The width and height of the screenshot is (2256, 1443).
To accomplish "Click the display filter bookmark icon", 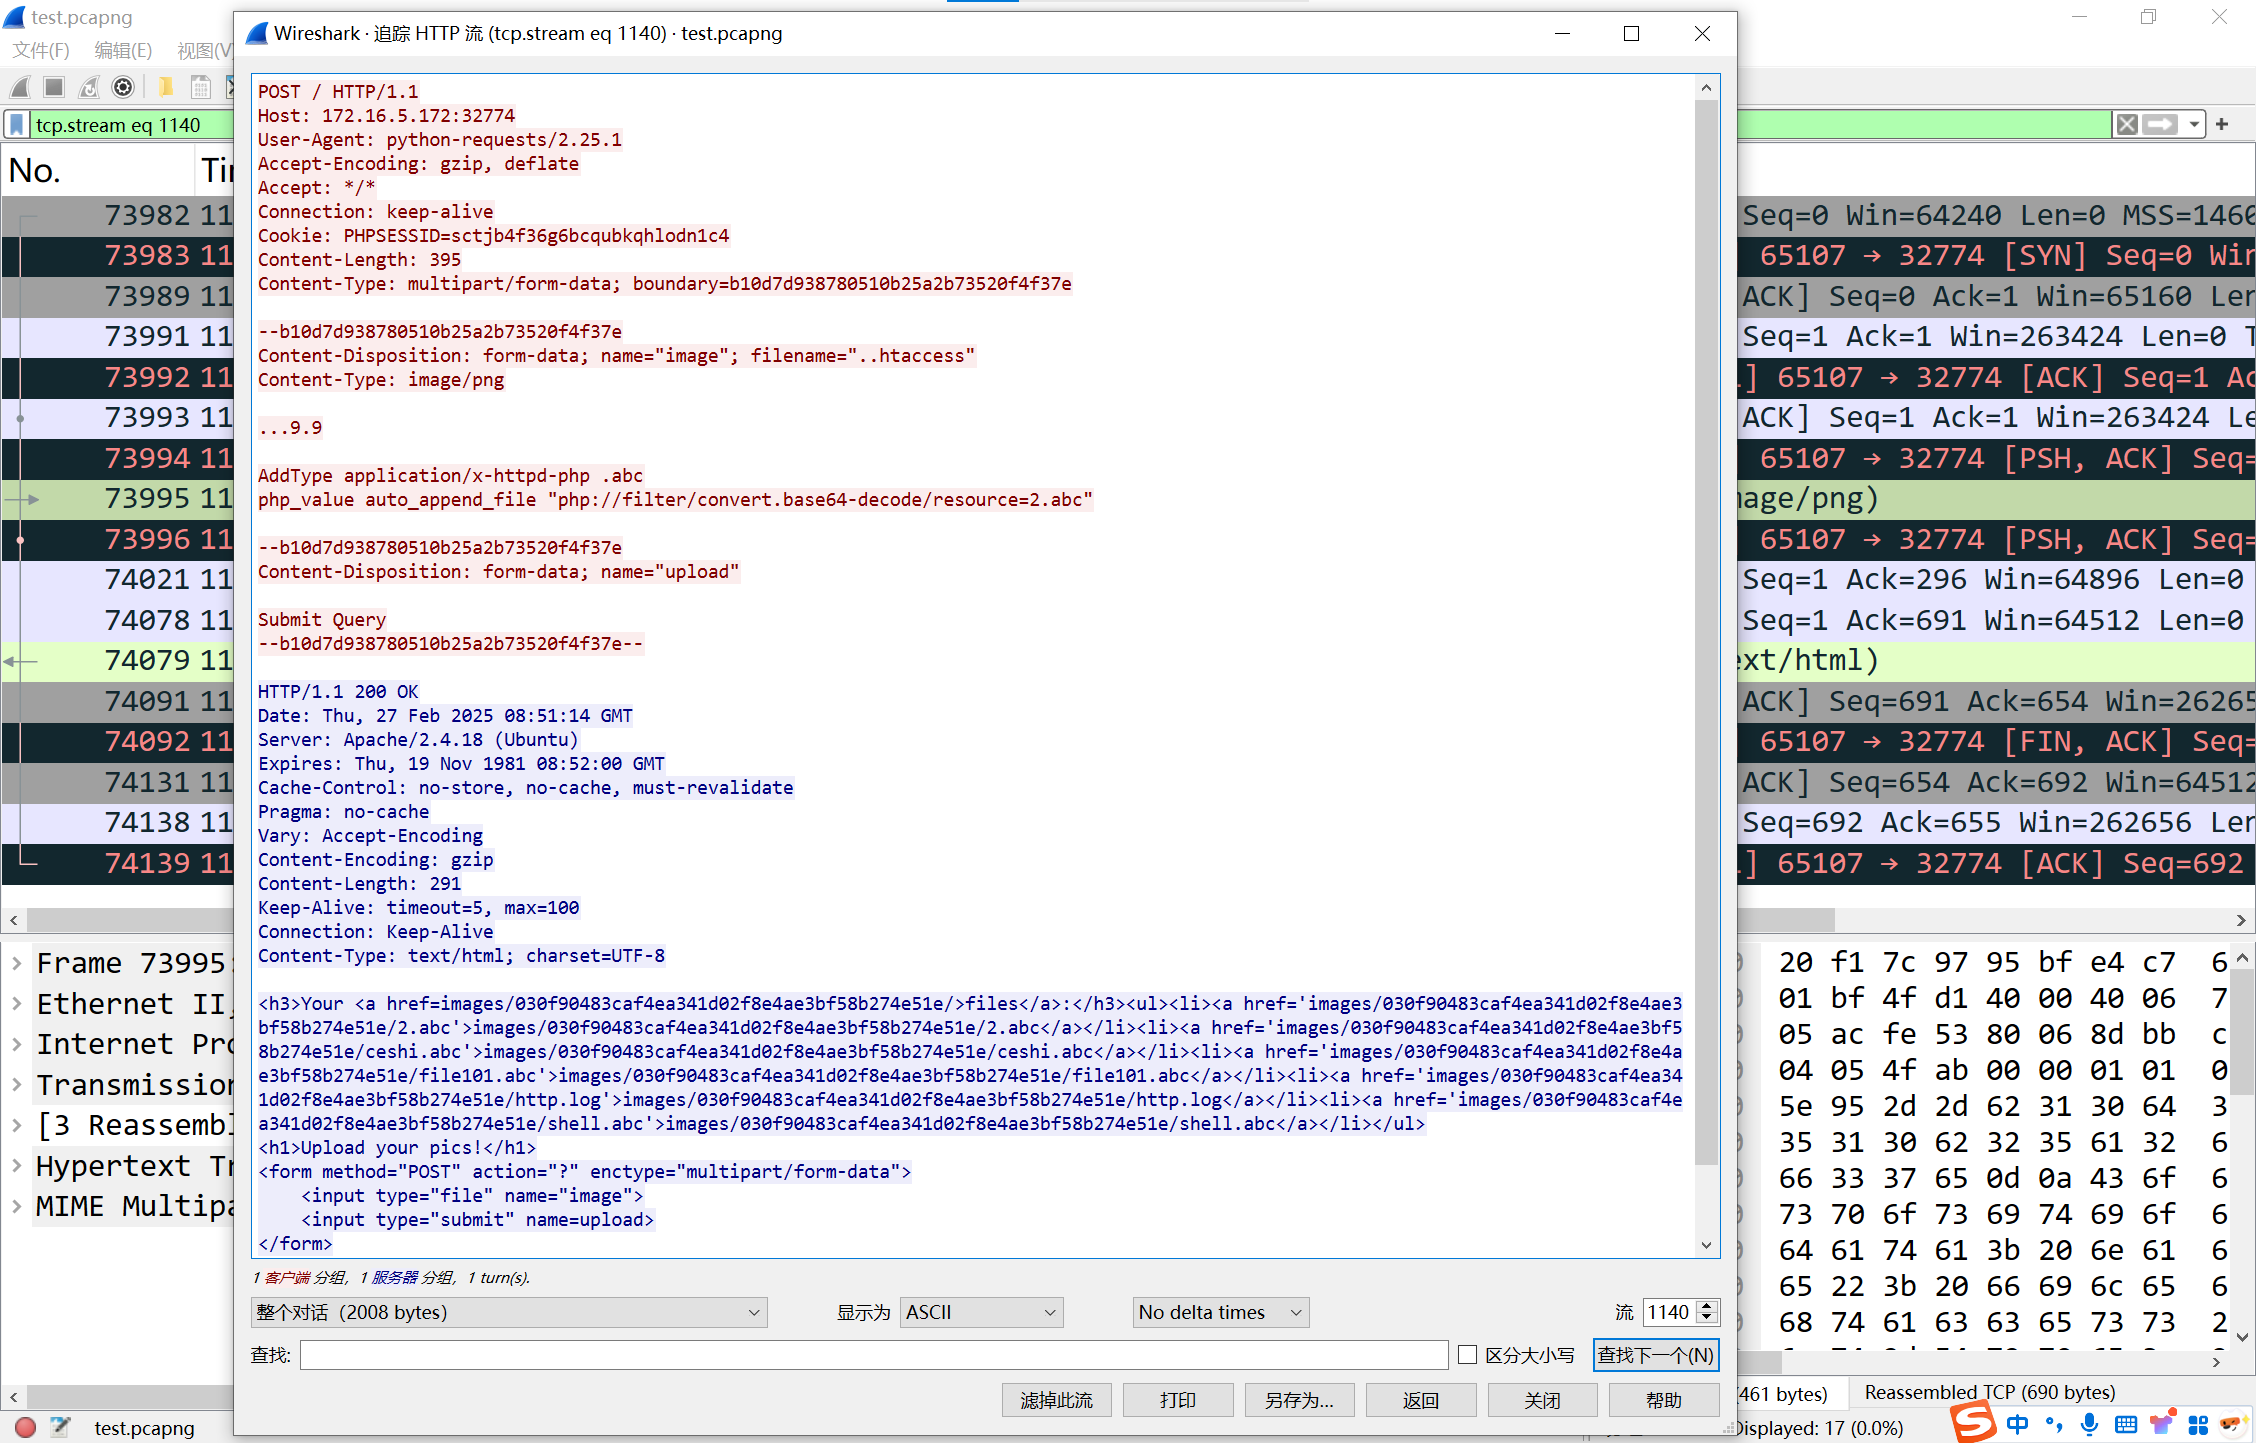I will (x=17, y=125).
